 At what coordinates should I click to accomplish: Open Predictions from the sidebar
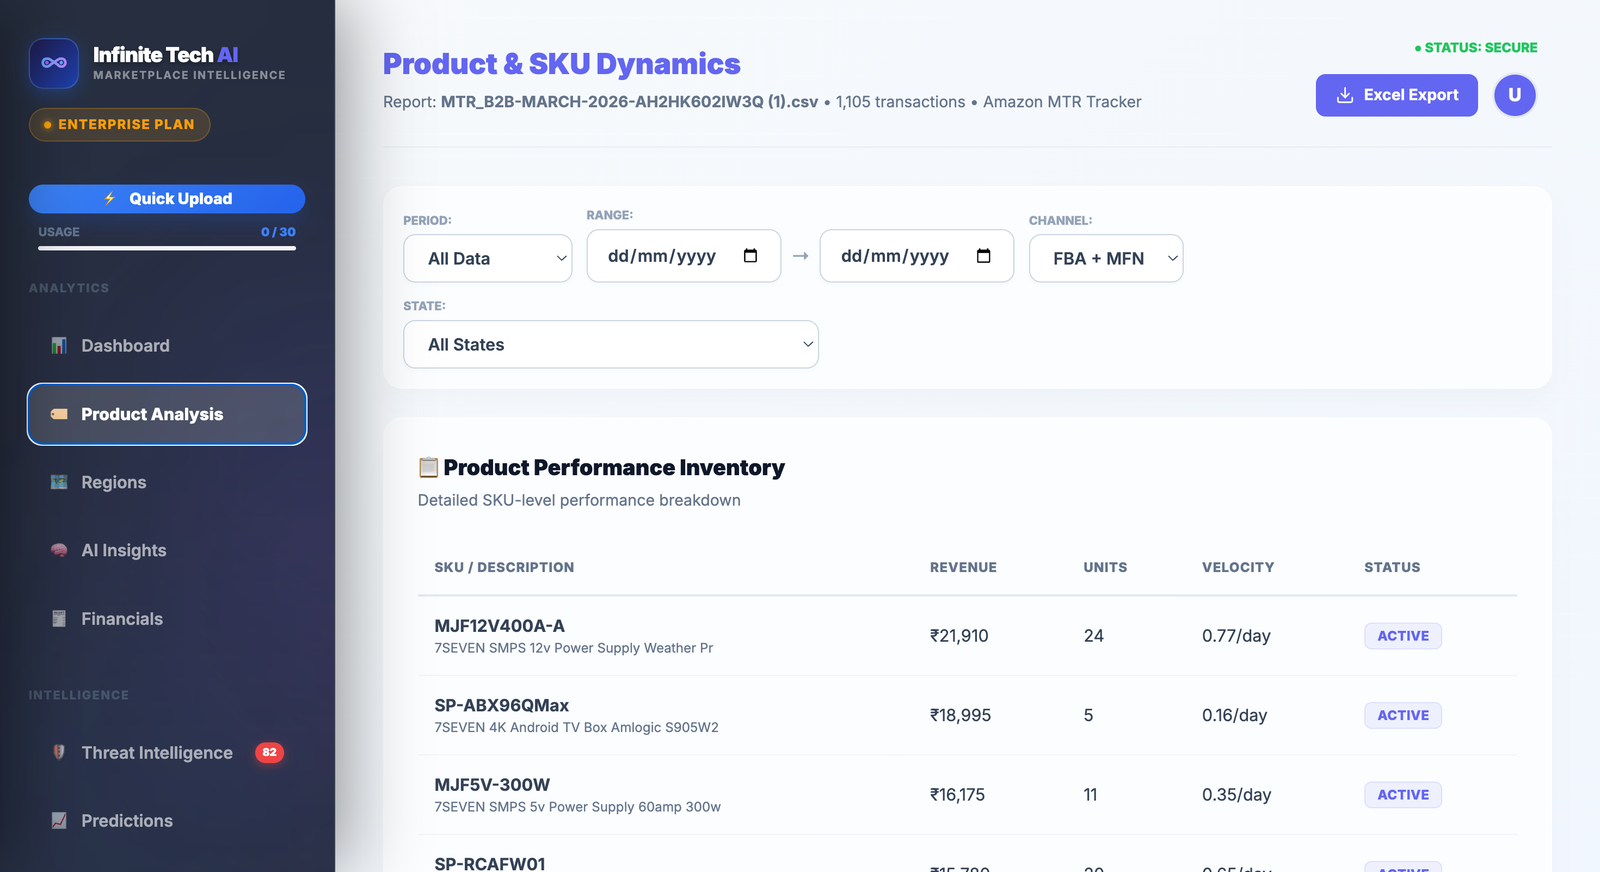pyautogui.click(x=167, y=821)
